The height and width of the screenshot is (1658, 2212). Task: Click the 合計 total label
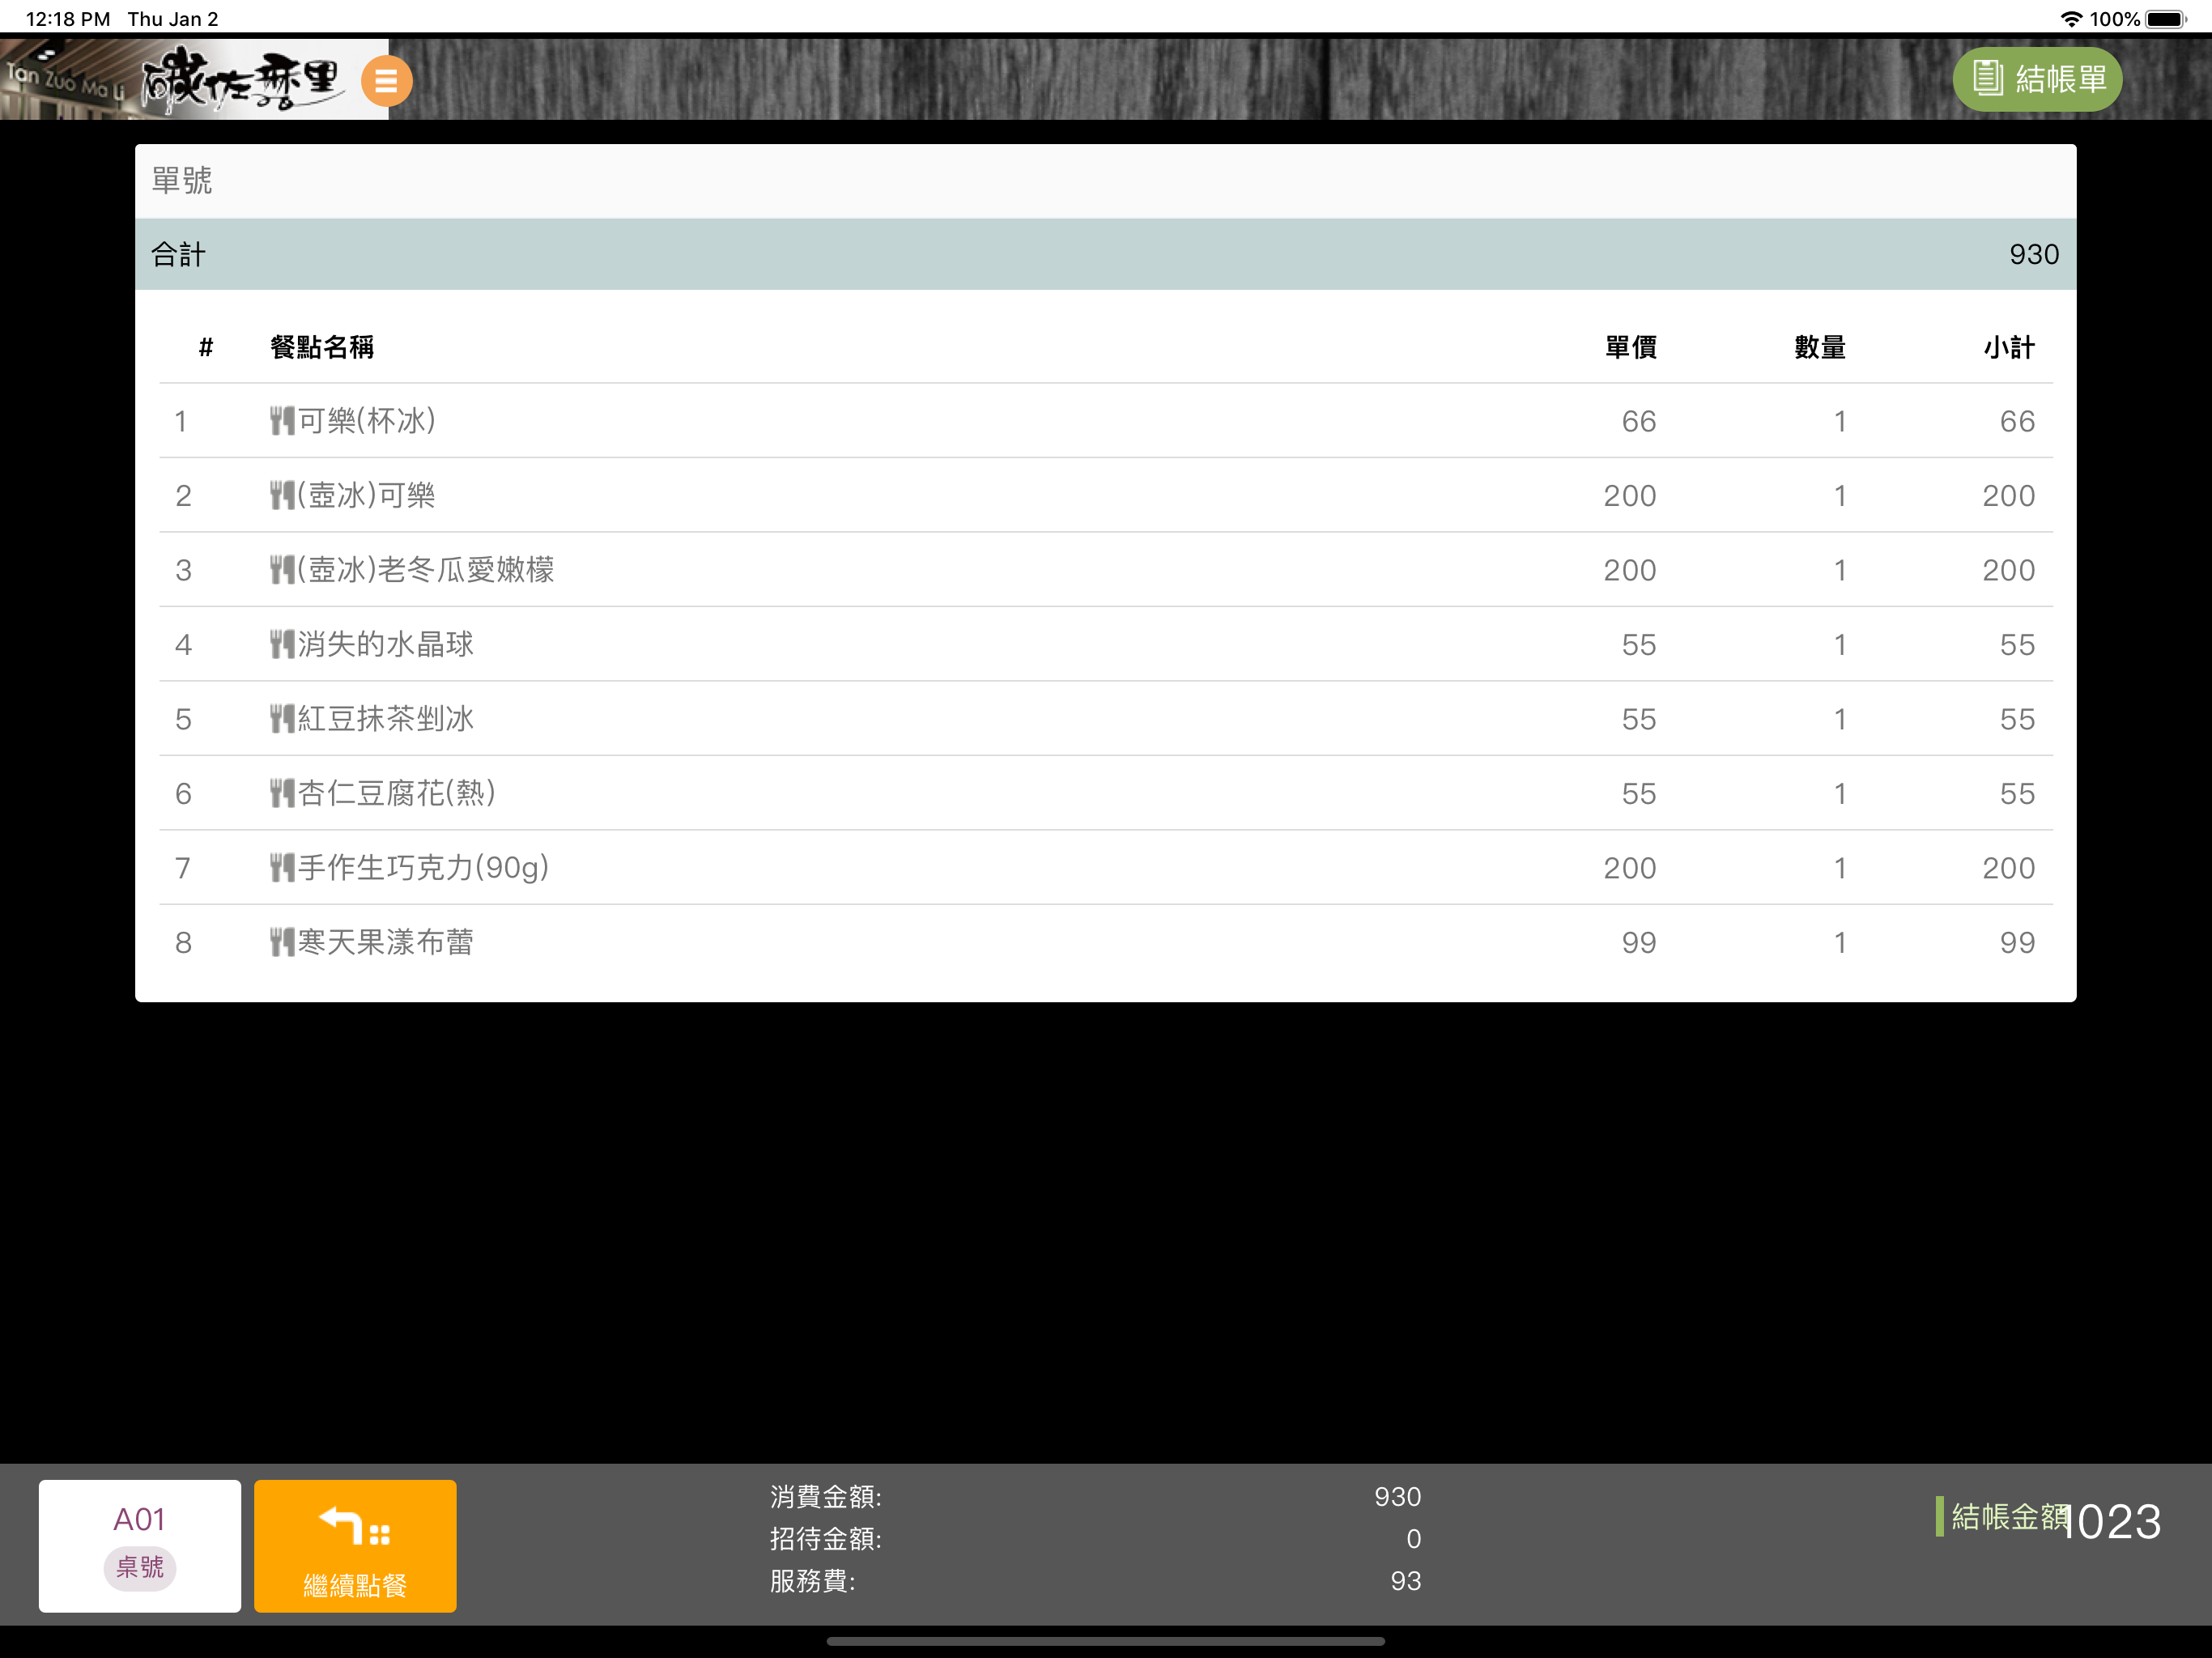click(179, 254)
